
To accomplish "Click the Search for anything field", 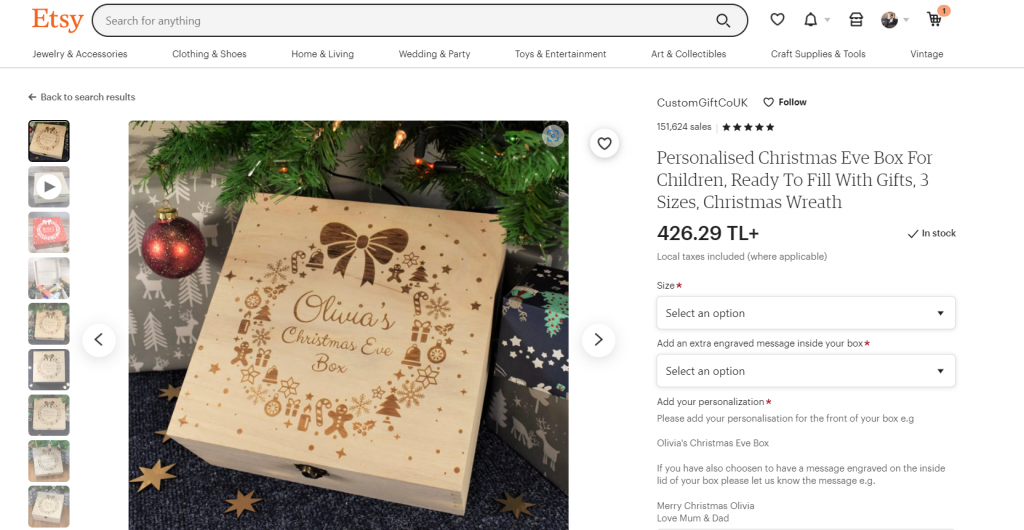I will tap(405, 20).
